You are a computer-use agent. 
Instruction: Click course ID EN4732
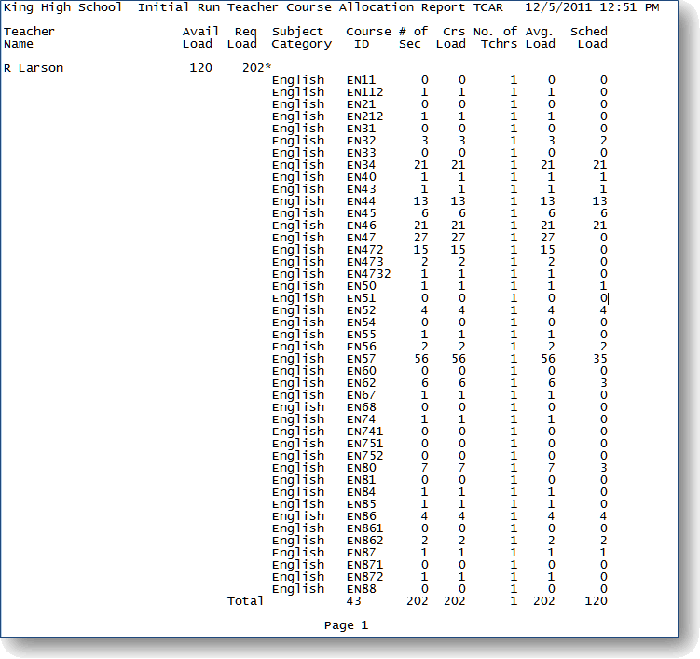368,274
